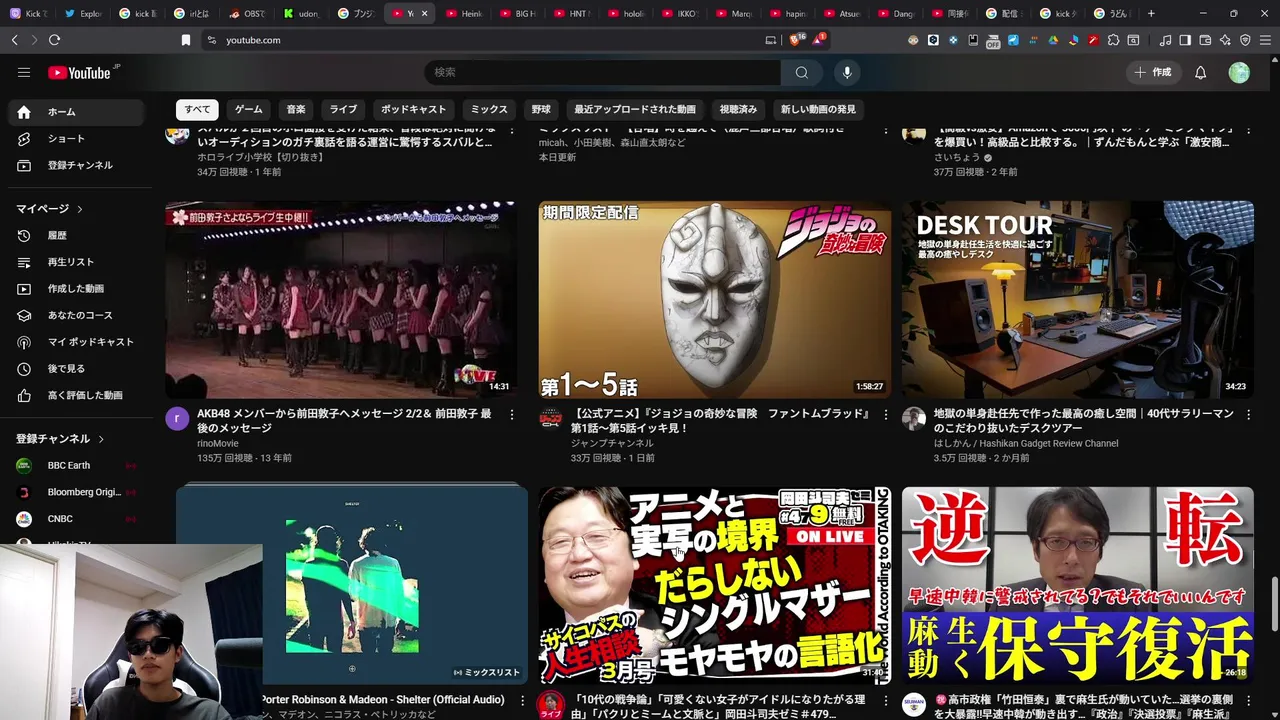Click the 作成 create button

tap(1152, 72)
